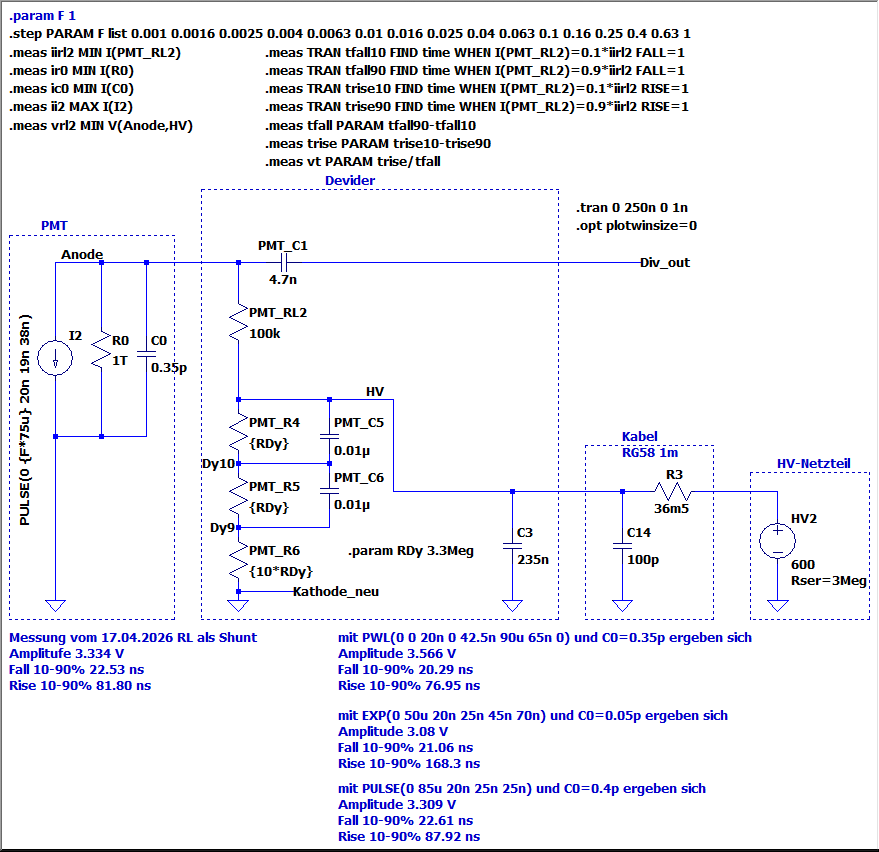This screenshot has width=879, height=852.
Task: Click ground symbol below C14
Action: (x=622, y=605)
